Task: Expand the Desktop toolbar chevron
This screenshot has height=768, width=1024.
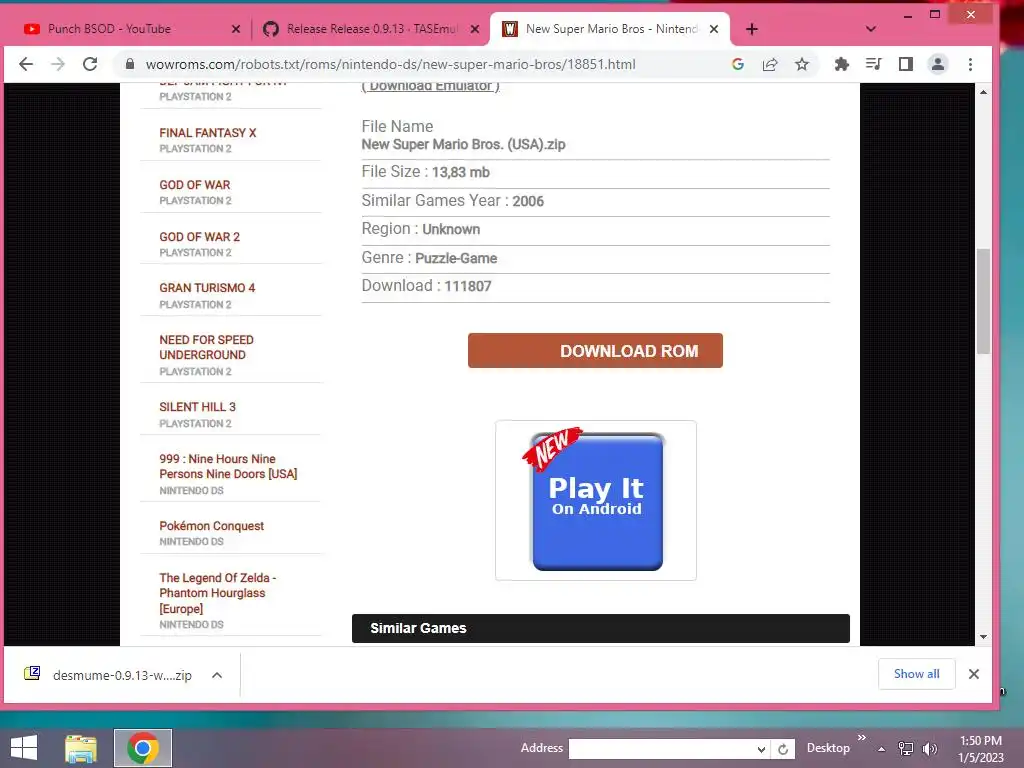Action: (861, 738)
